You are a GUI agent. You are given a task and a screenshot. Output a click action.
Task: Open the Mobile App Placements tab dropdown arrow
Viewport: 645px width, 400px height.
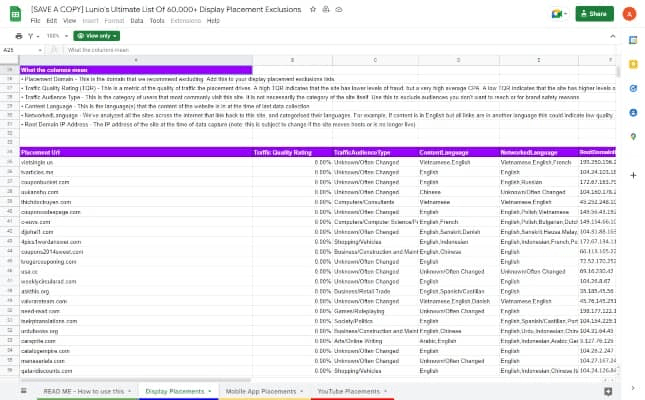pyautogui.click(x=302, y=391)
